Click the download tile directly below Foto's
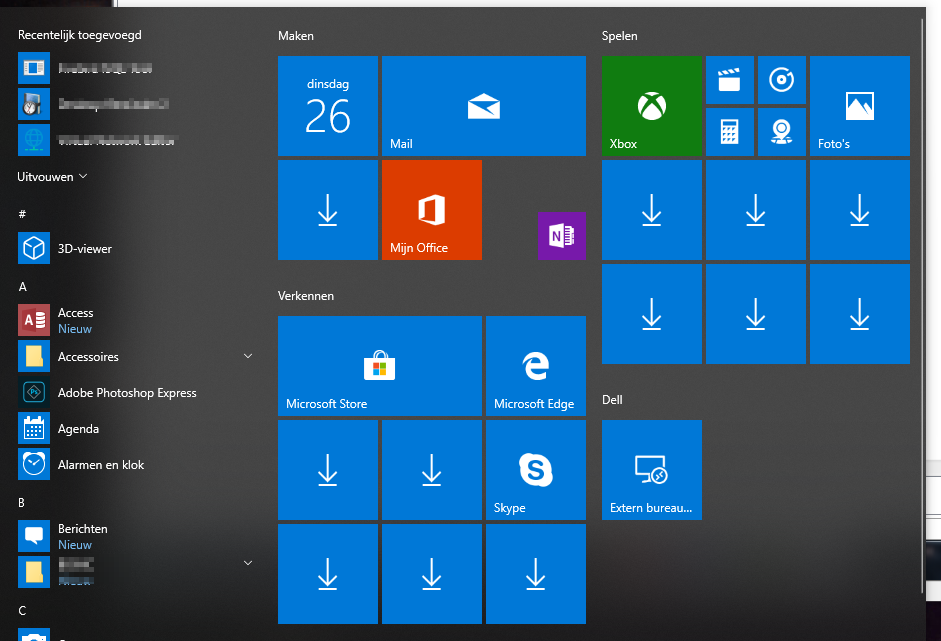Image resolution: width=941 pixels, height=641 pixels. click(x=860, y=210)
